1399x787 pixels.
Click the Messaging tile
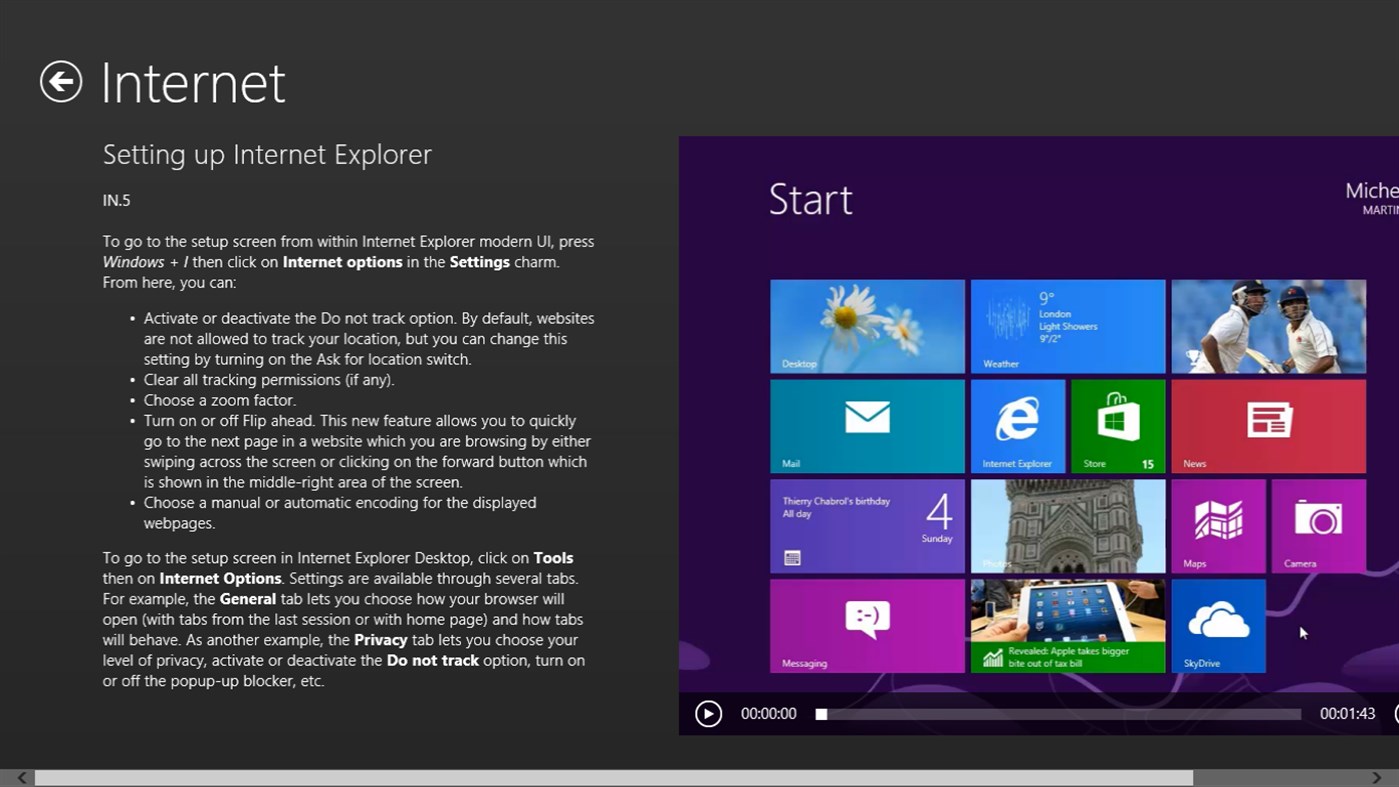(866, 625)
